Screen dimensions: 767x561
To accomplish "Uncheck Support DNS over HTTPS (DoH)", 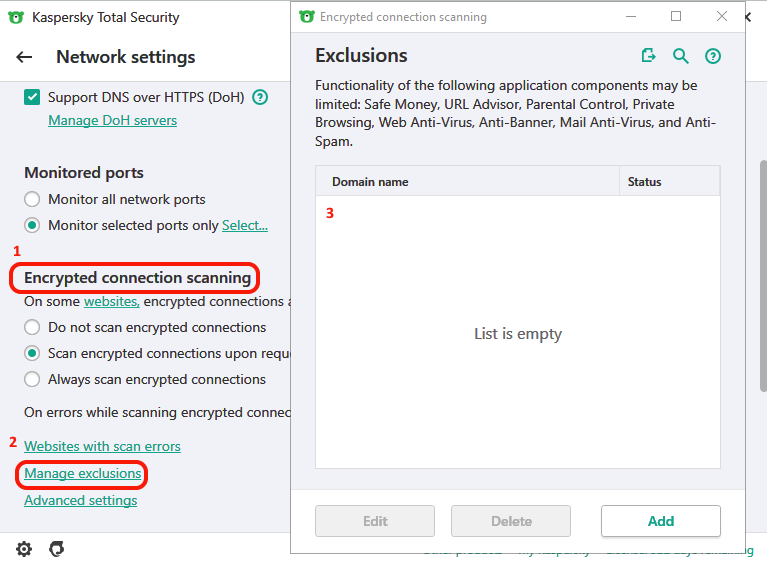I will [x=32, y=97].
